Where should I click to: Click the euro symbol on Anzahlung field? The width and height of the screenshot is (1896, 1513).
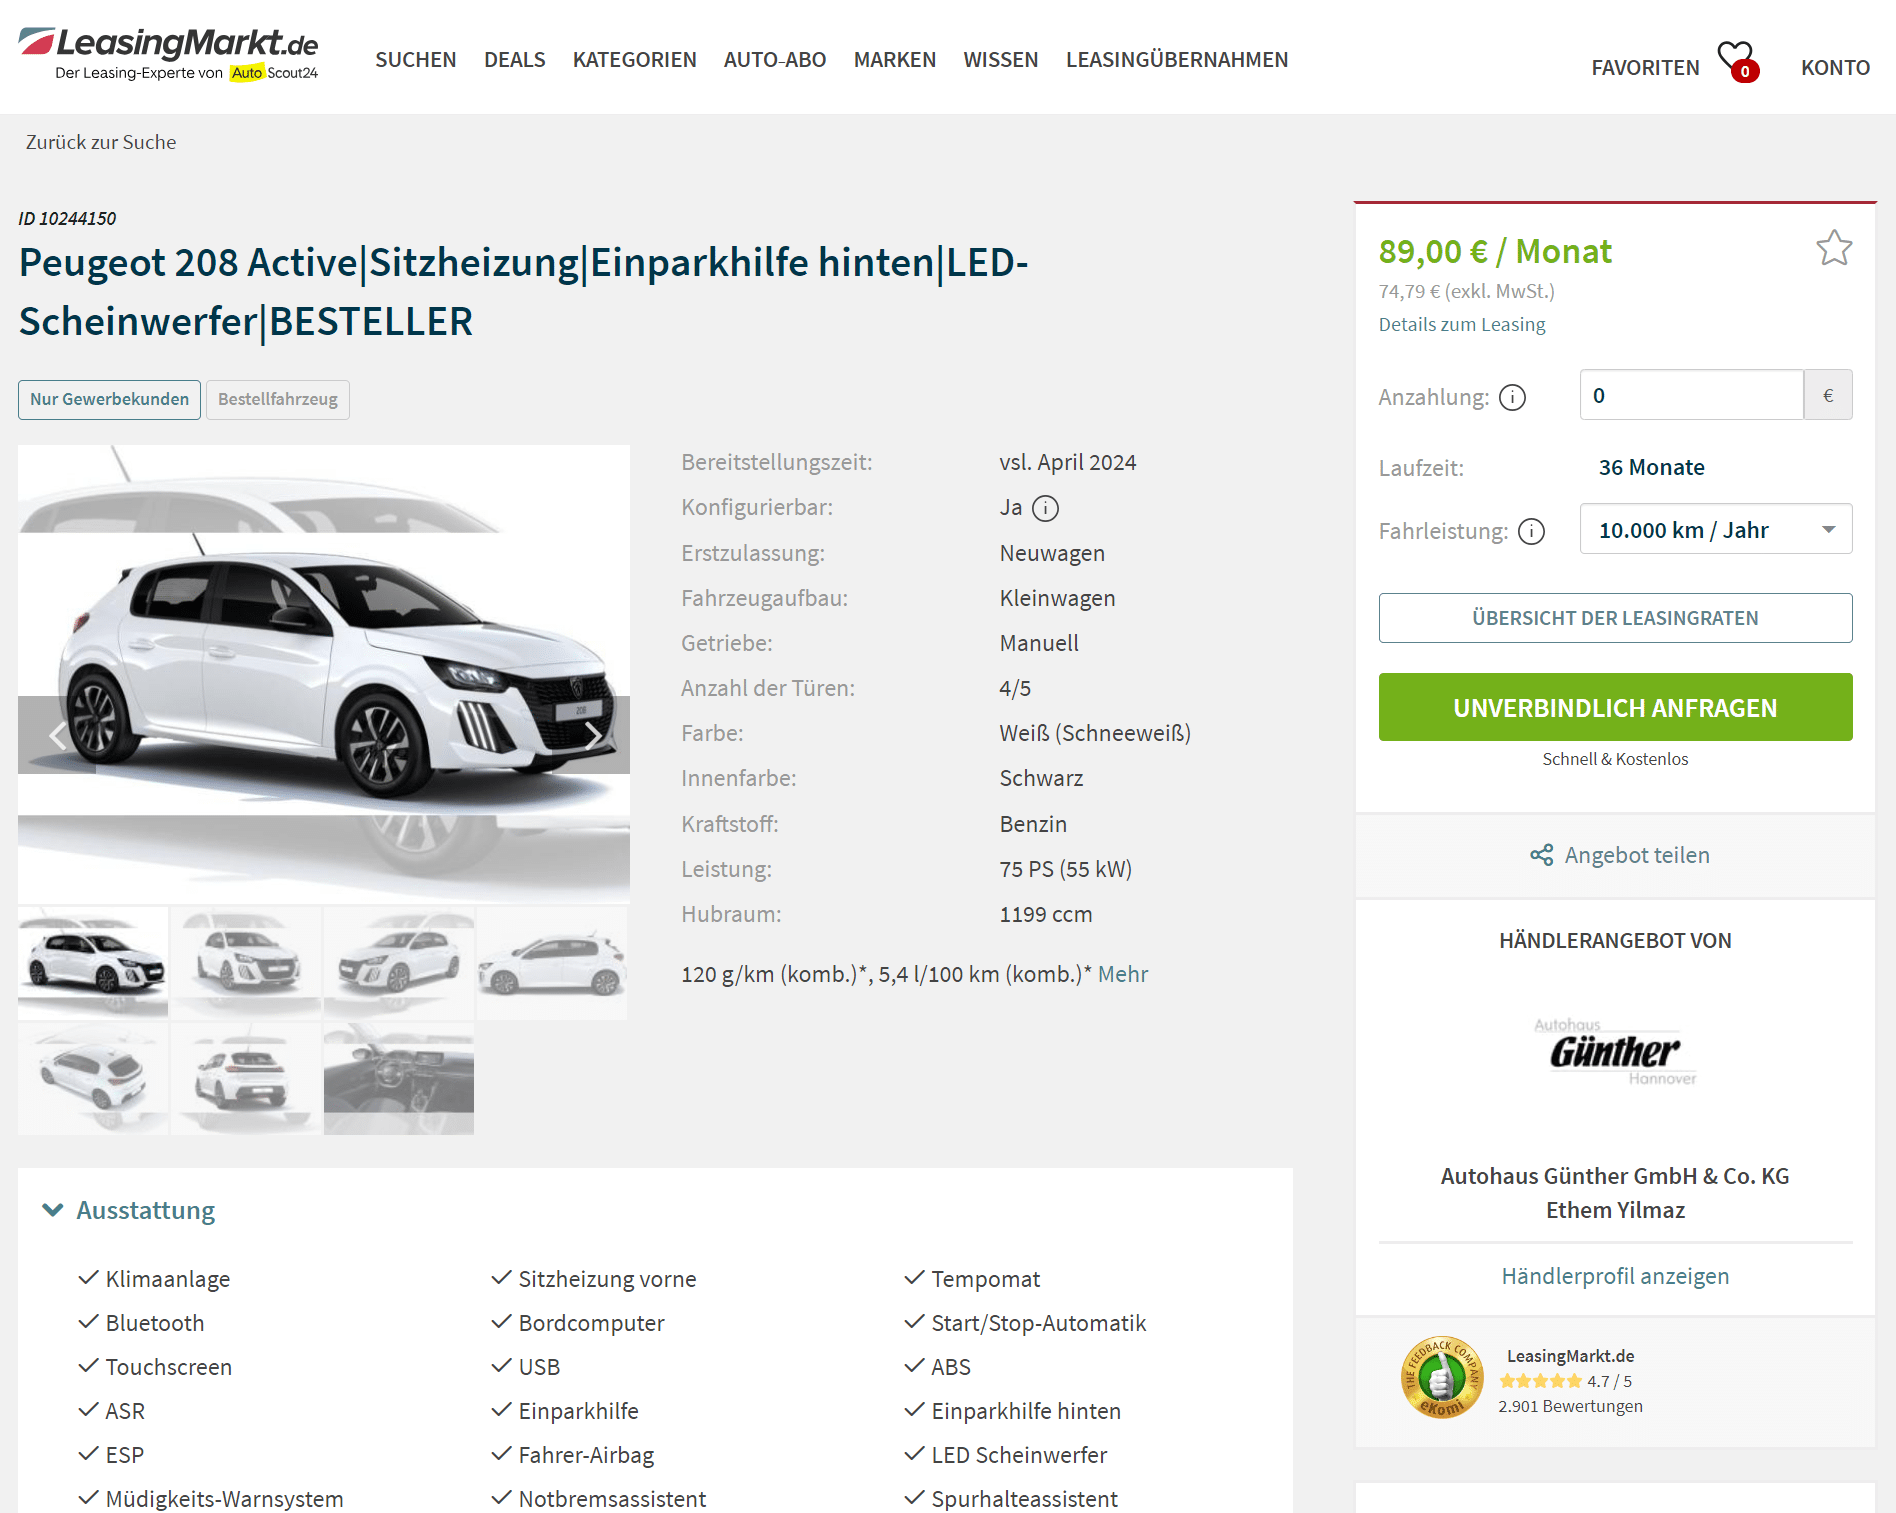1828,395
